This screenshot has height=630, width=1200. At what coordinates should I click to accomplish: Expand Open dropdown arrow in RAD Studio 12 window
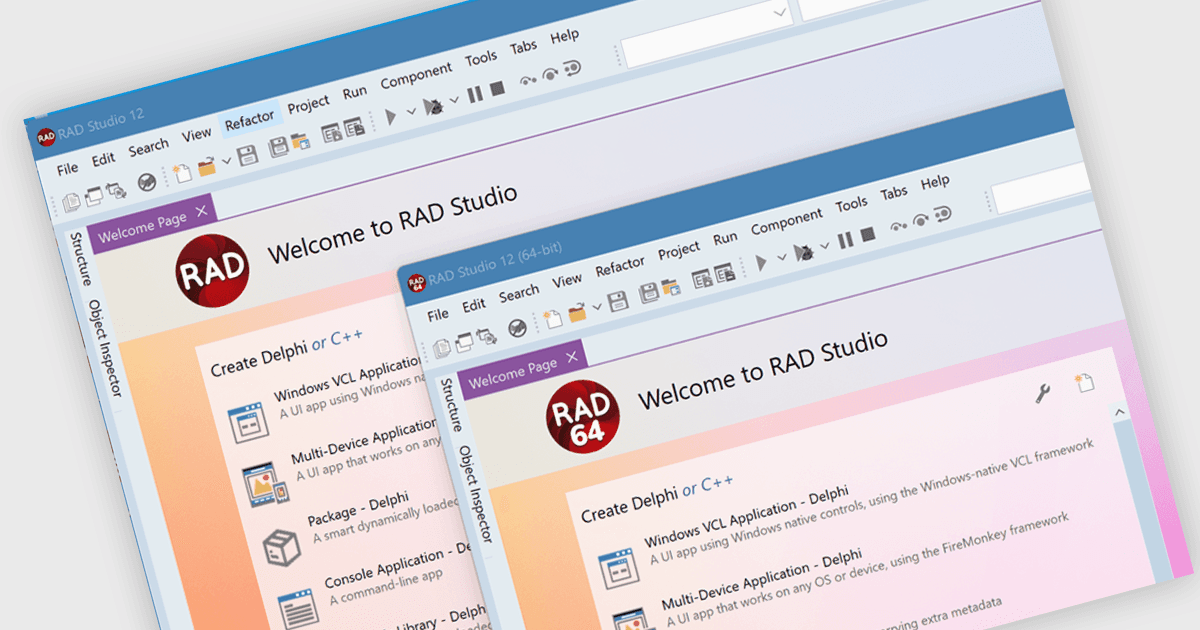(x=227, y=160)
